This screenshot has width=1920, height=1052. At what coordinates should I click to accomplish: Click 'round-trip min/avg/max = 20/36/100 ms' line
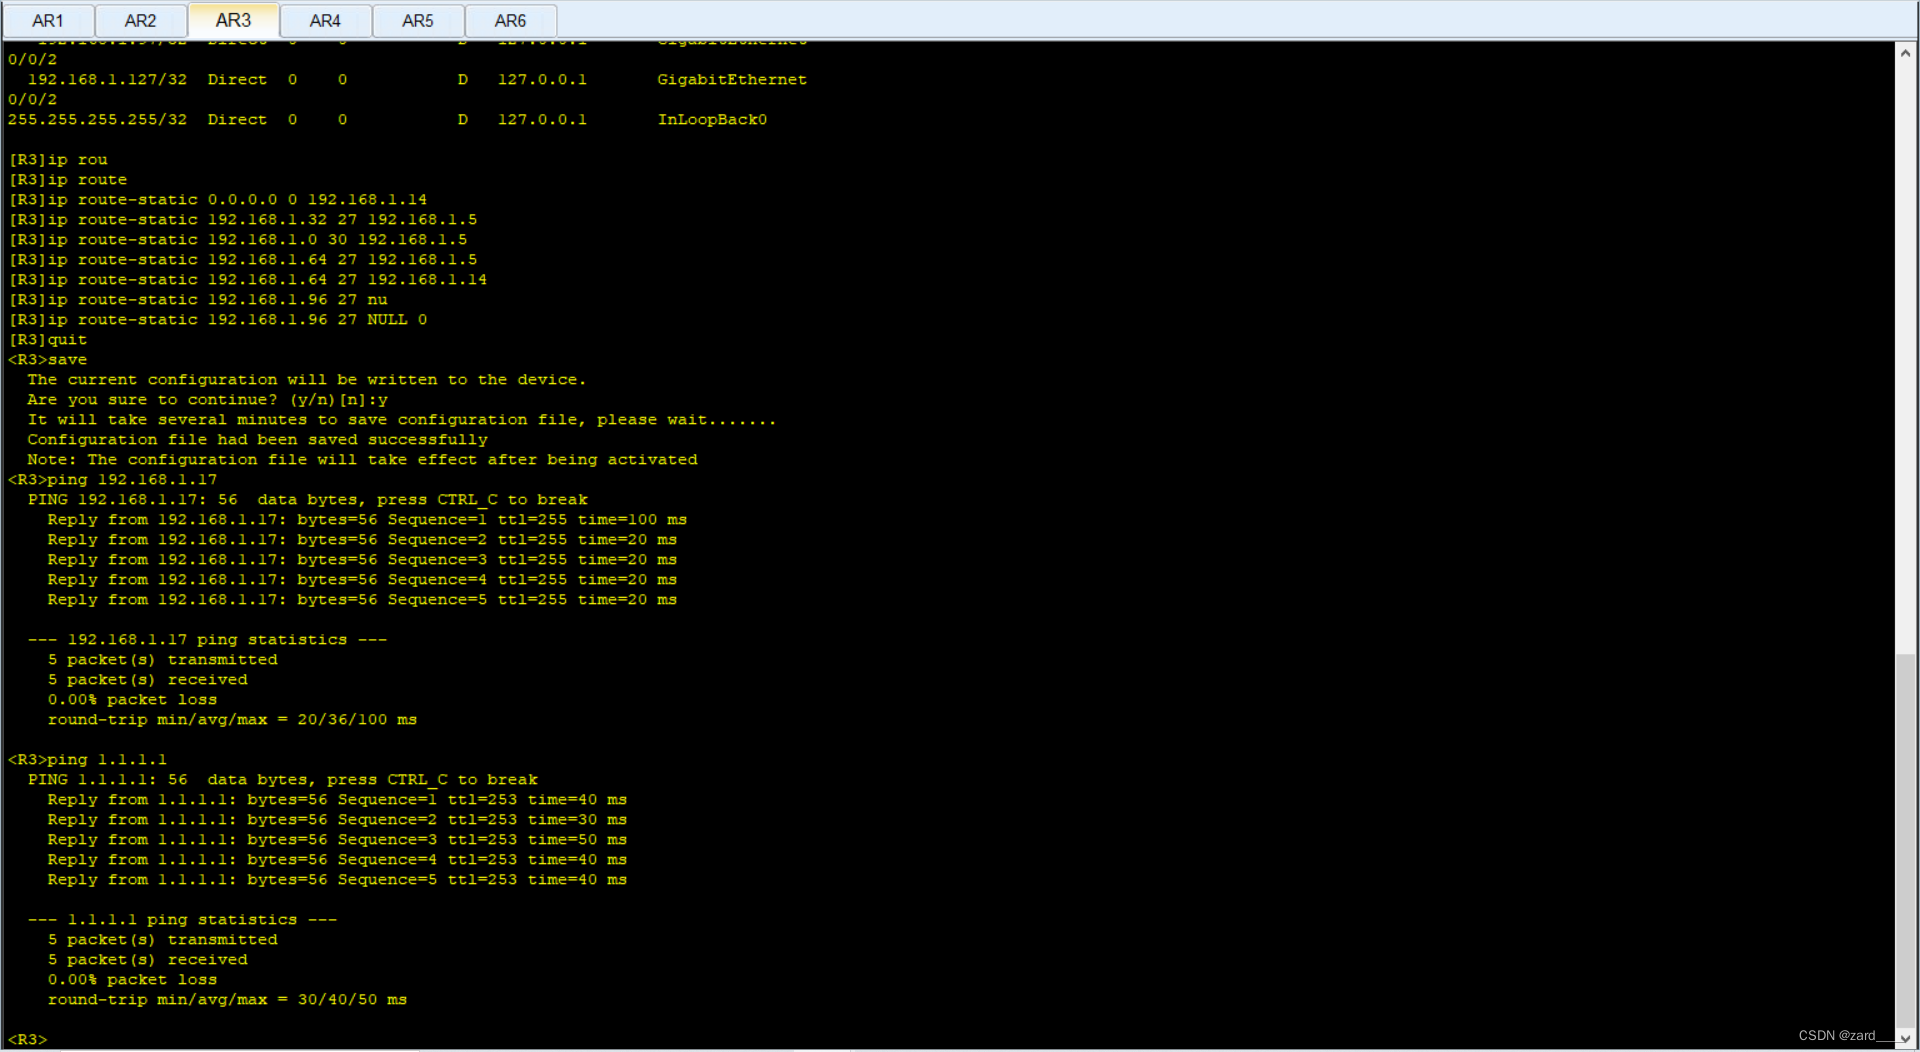232,719
